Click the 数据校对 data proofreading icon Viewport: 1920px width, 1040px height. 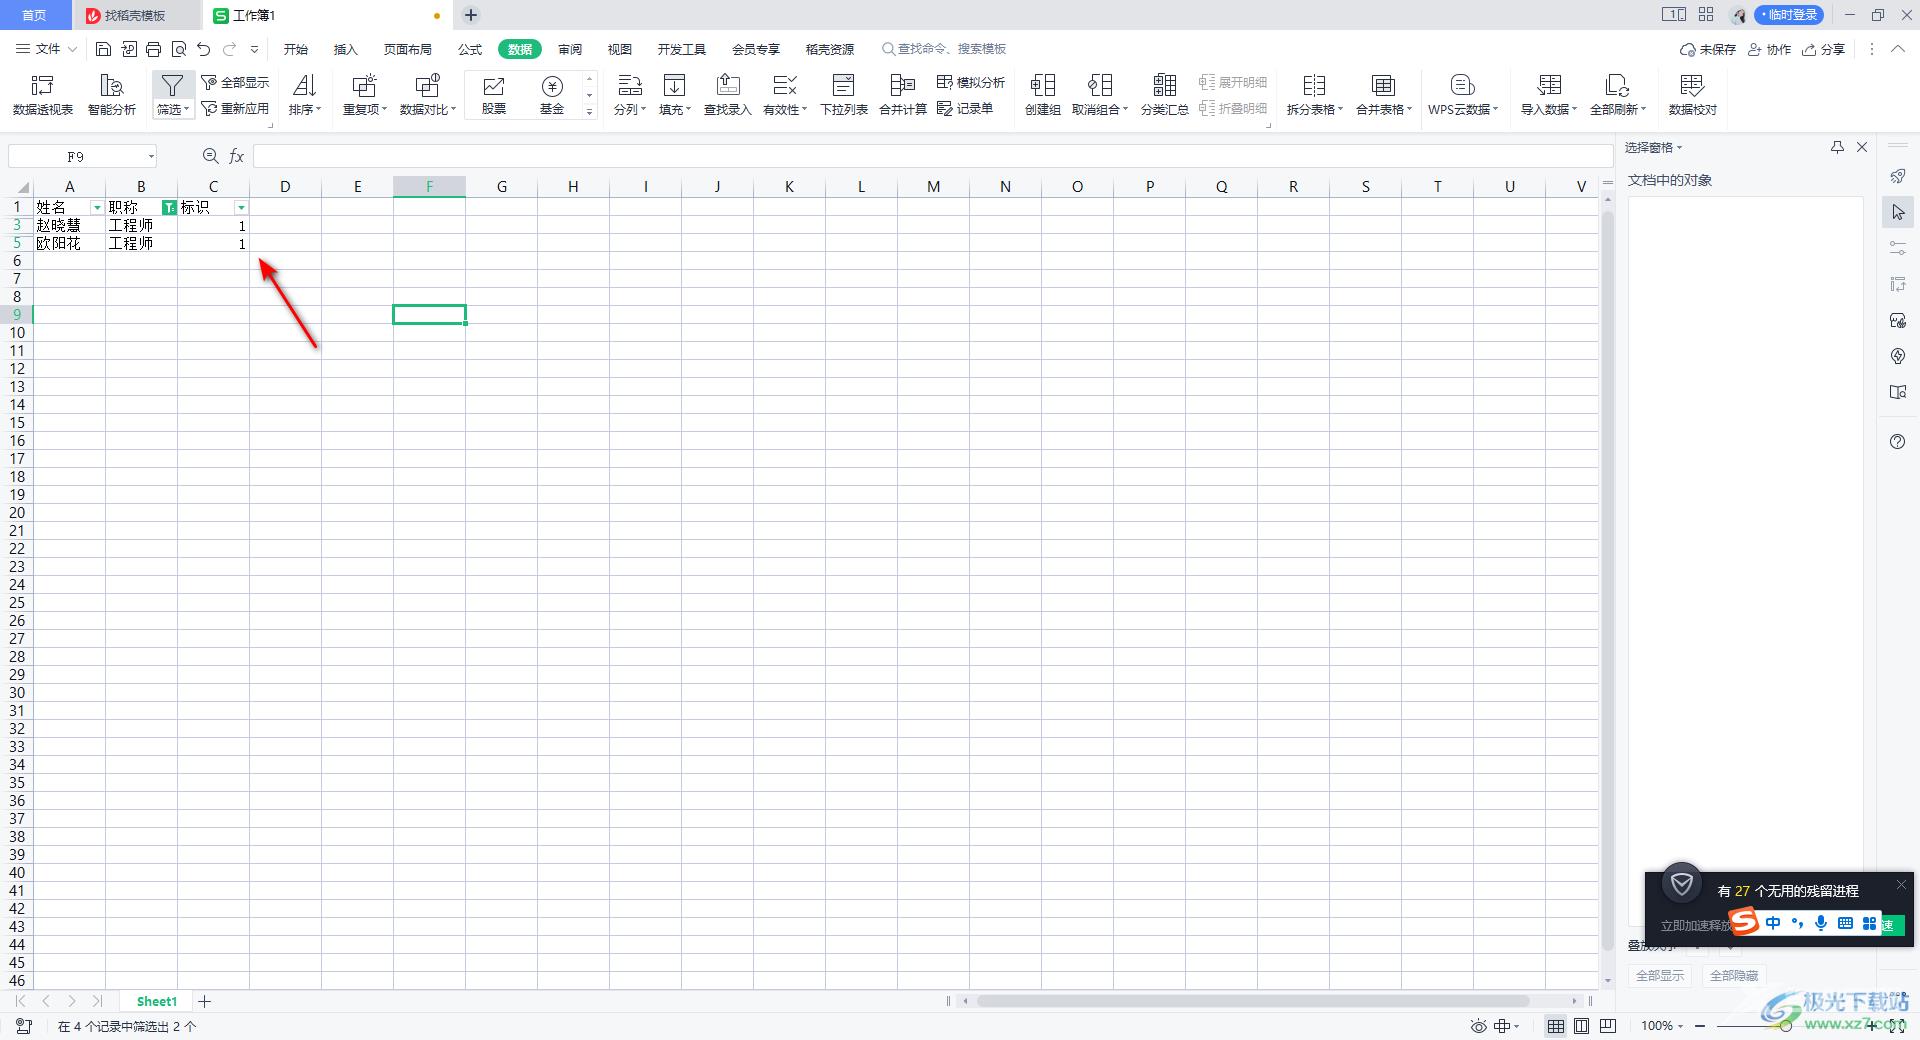[1692, 86]
